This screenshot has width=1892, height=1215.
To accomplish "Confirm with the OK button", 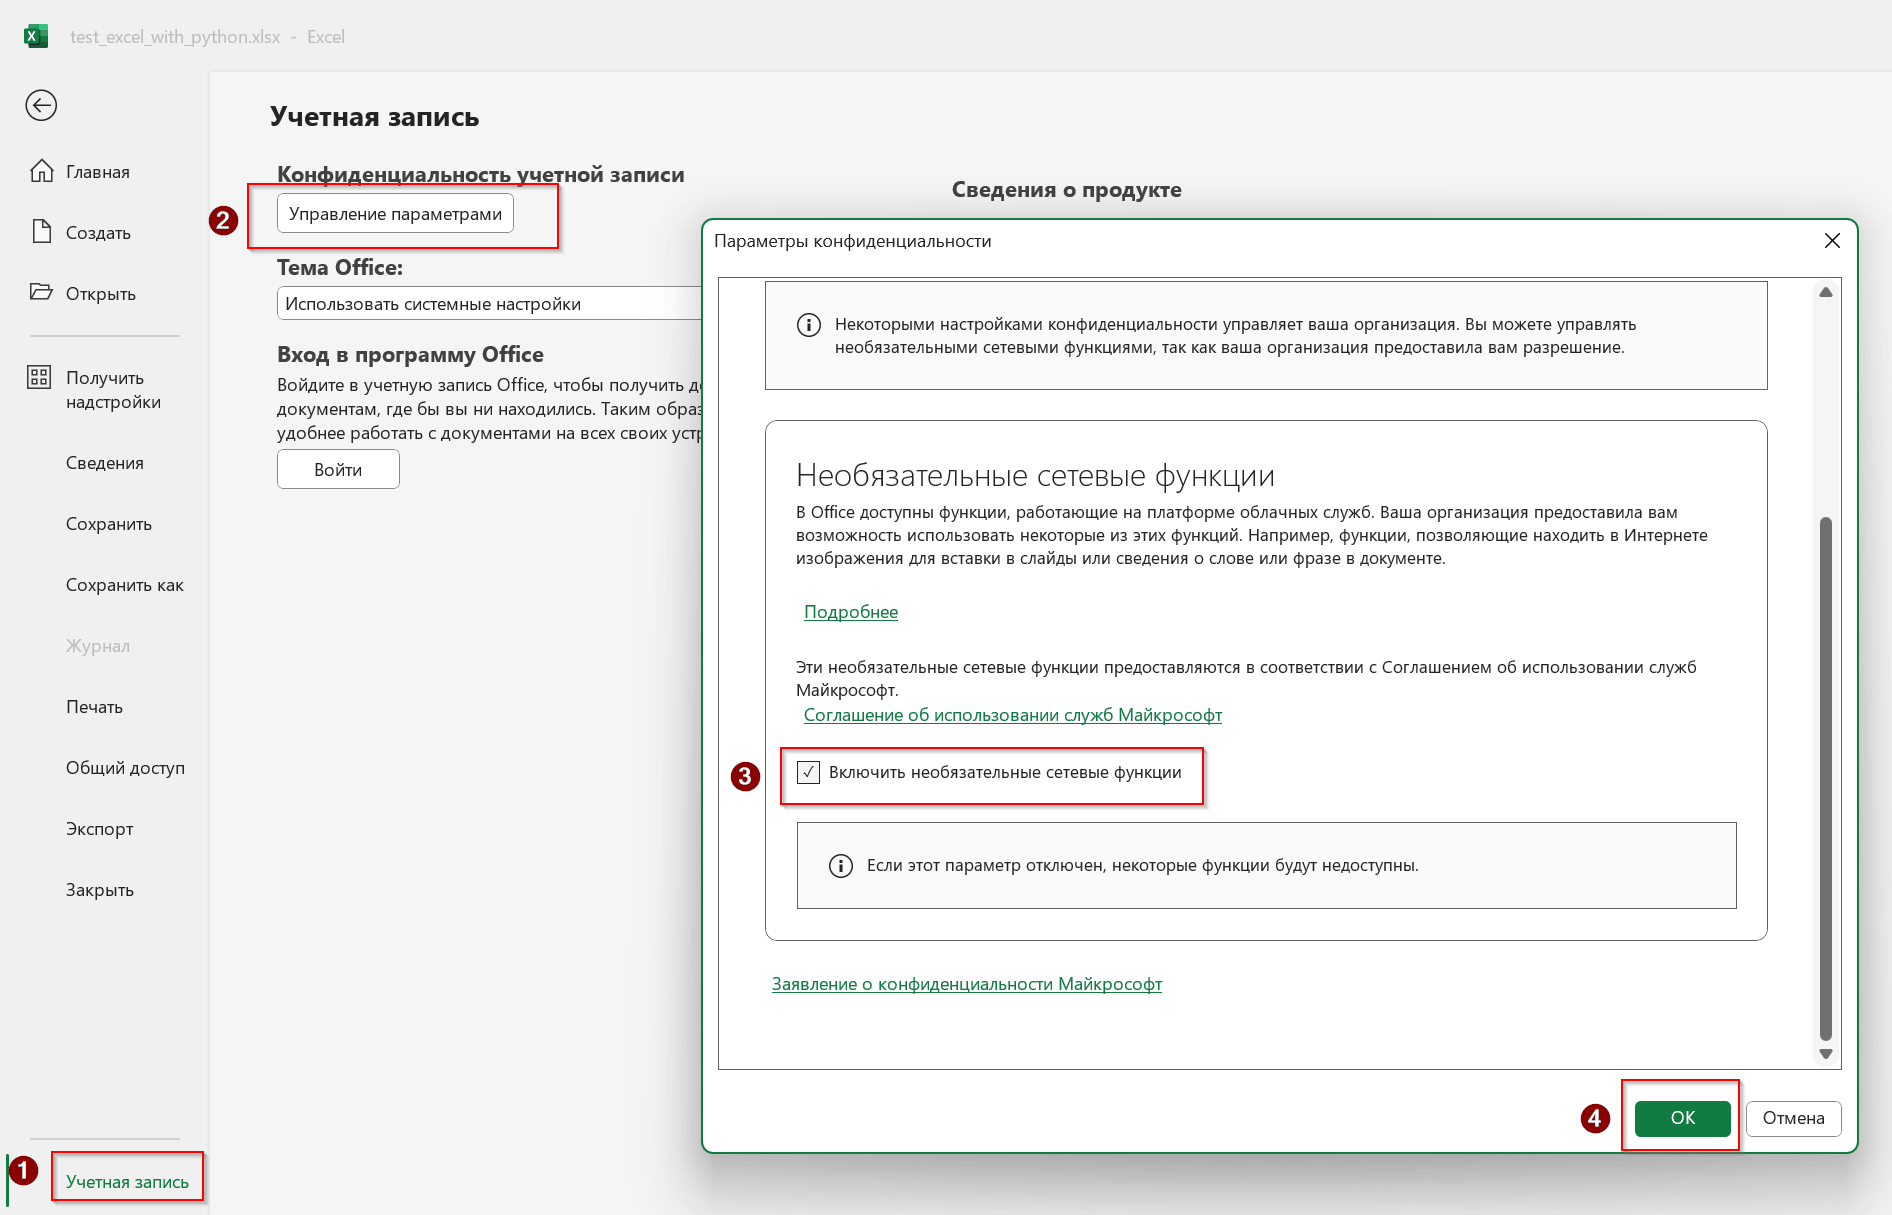I will point(1683,1118).
